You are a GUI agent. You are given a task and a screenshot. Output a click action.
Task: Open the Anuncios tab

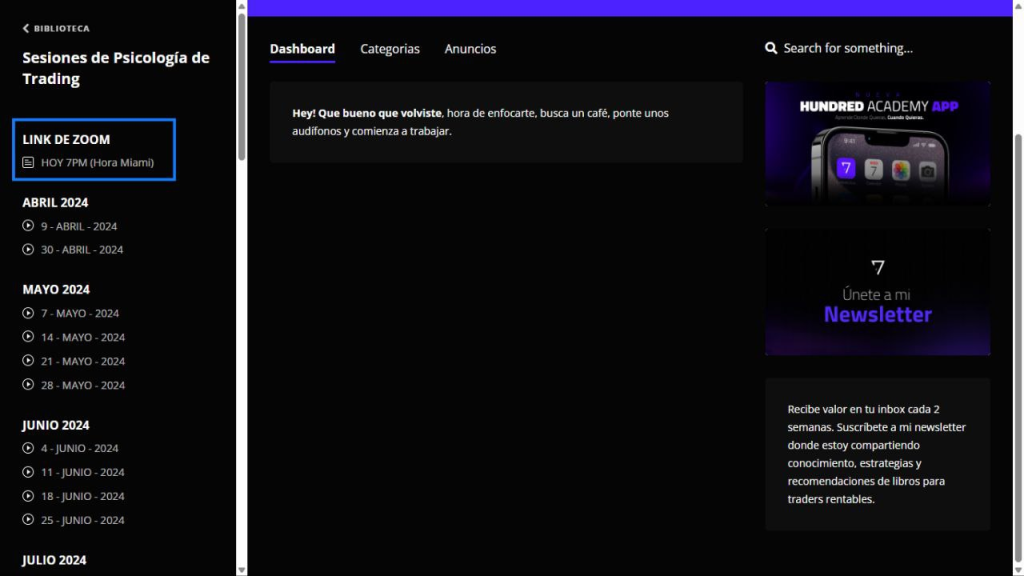[x=470, y=49]
